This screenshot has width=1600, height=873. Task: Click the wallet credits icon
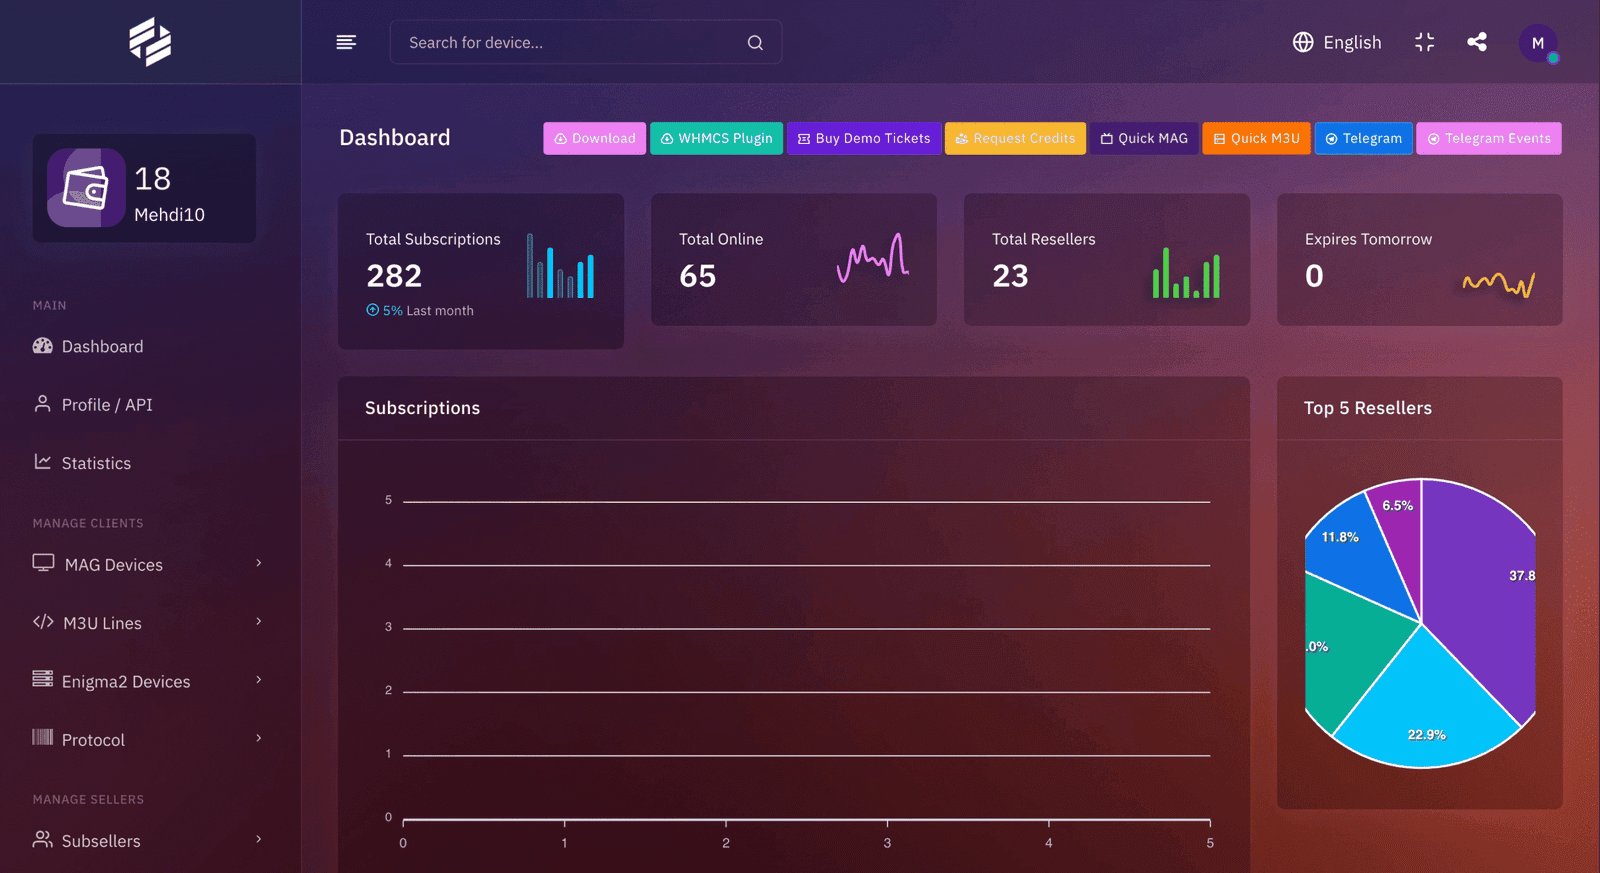pos(86,188)
